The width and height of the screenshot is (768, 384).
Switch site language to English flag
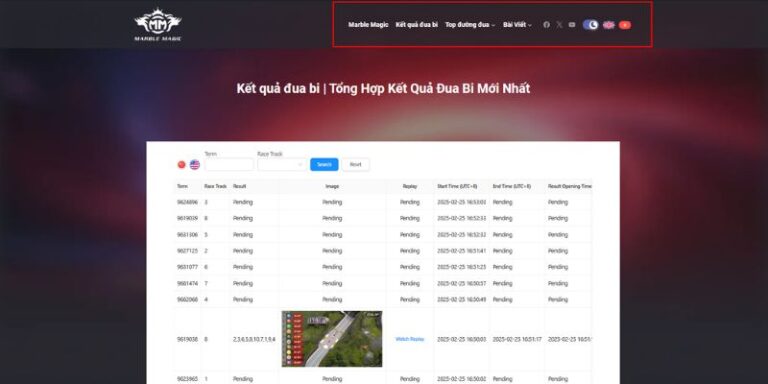pyautogui.click(x=609, y=25)
